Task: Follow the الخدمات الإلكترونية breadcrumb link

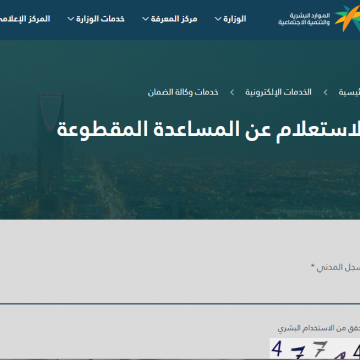Action: [x=279, y=92]
